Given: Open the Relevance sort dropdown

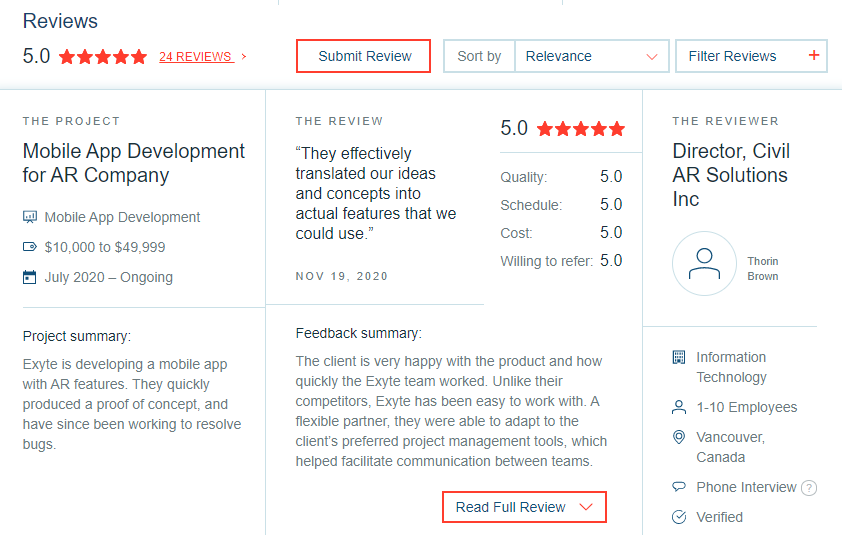Looking at the screenshot, I should [591, 56].
